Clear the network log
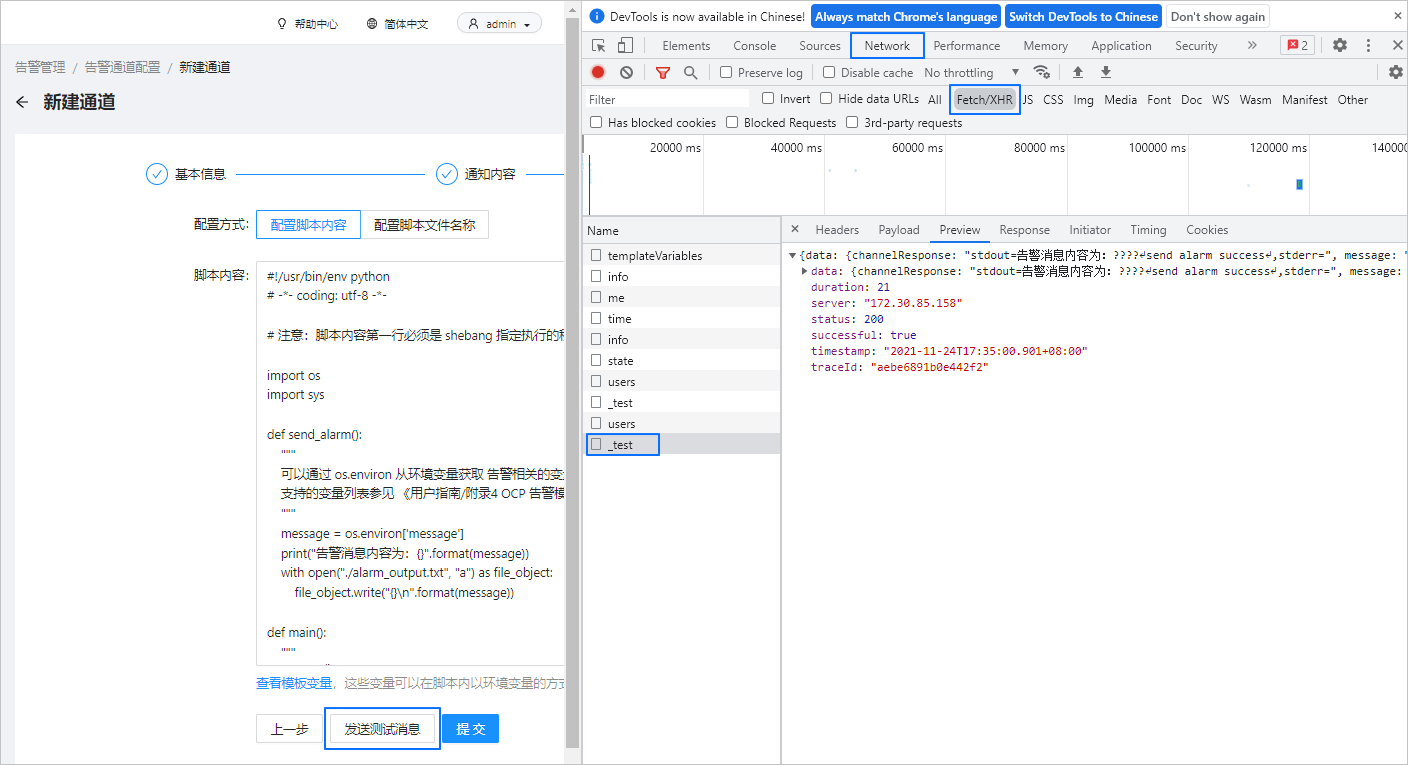 [x=626, y=72]
